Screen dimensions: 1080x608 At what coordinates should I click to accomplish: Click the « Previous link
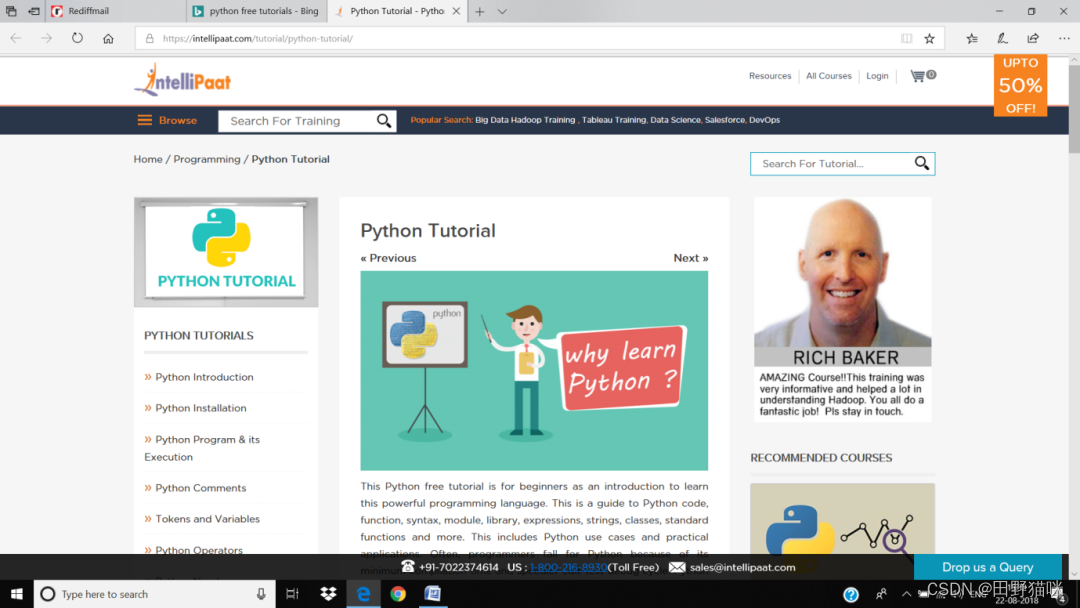388,258
